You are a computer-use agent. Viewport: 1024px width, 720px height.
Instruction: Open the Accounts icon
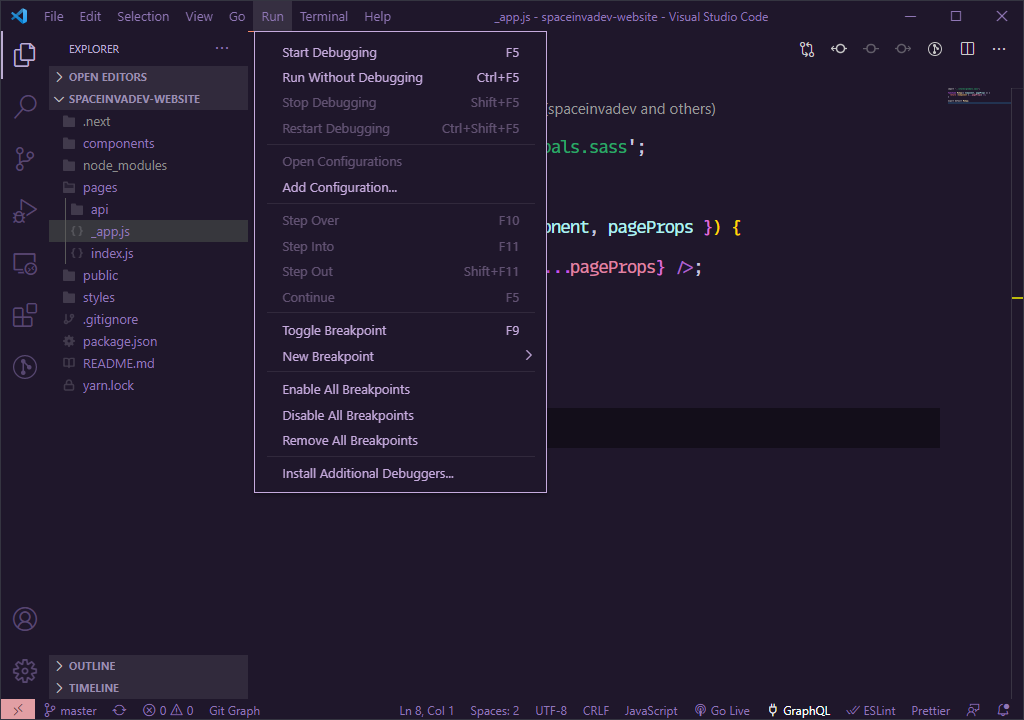pyautogui.click(x=25, y=619)
